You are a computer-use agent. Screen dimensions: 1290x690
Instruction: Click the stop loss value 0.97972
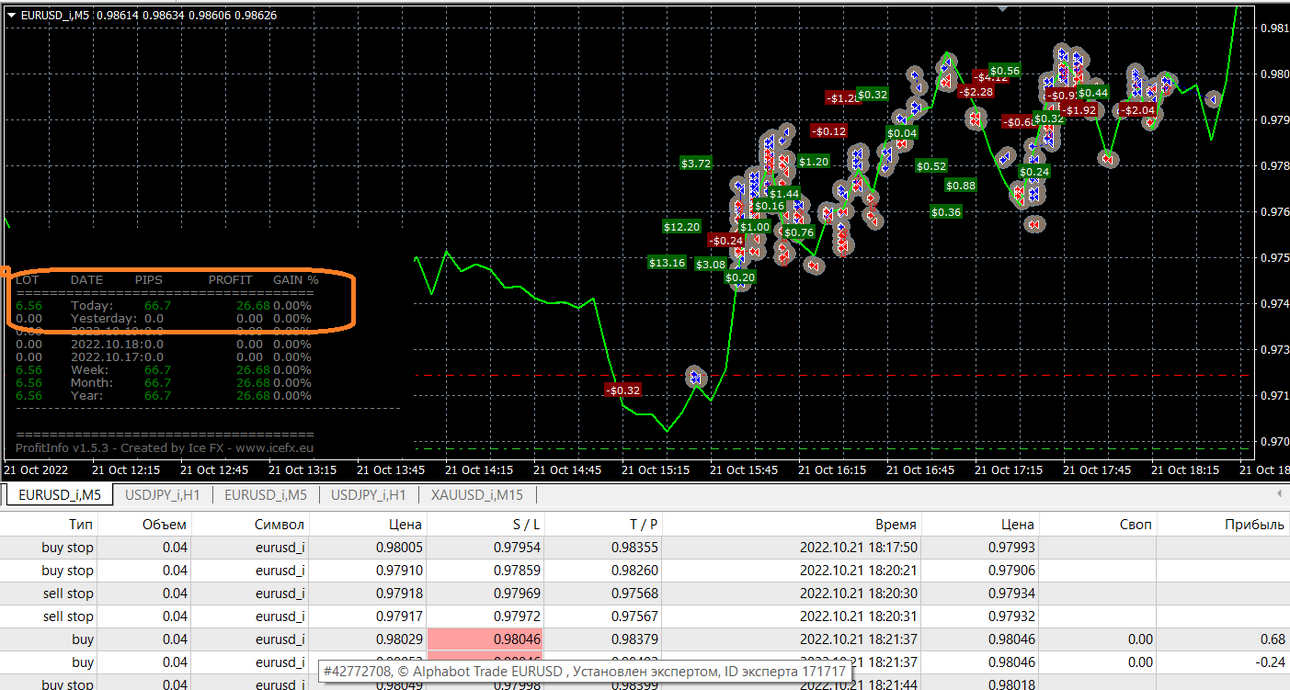coord(517,616)
